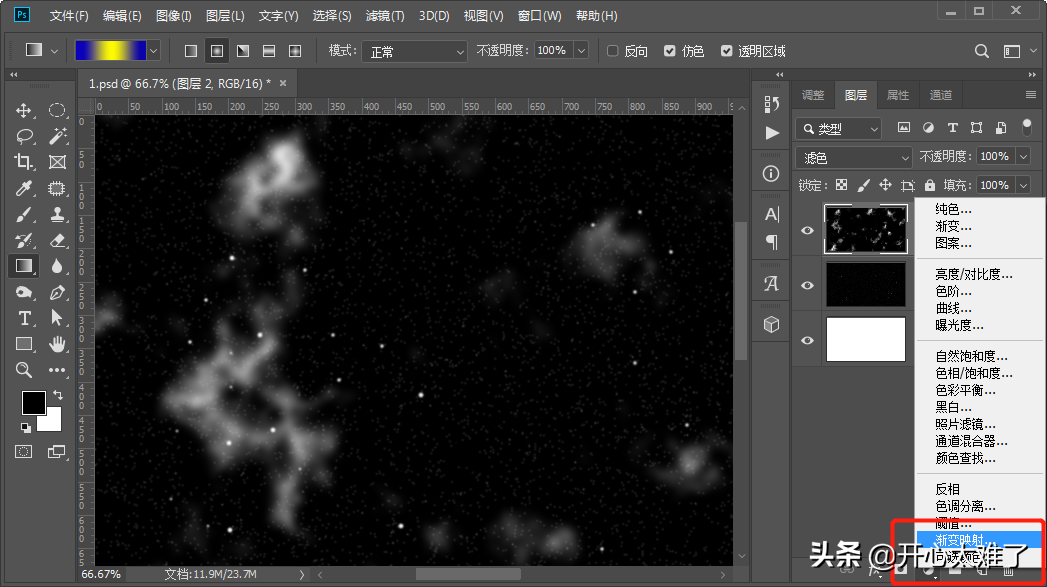Open the gradient preset picker arrow
Screen dimensions: 1047x587
(153, 50)
